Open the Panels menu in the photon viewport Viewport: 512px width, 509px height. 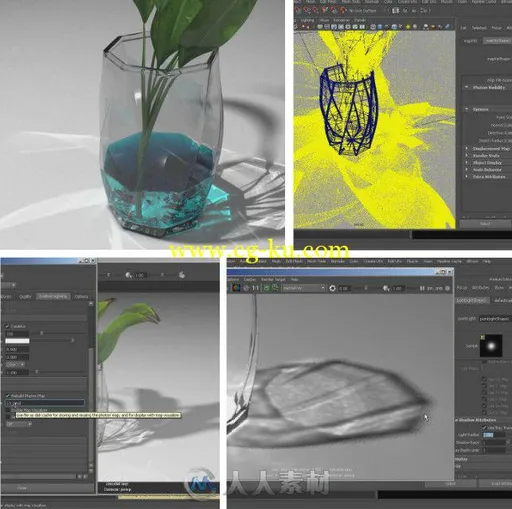pos(360,20)
